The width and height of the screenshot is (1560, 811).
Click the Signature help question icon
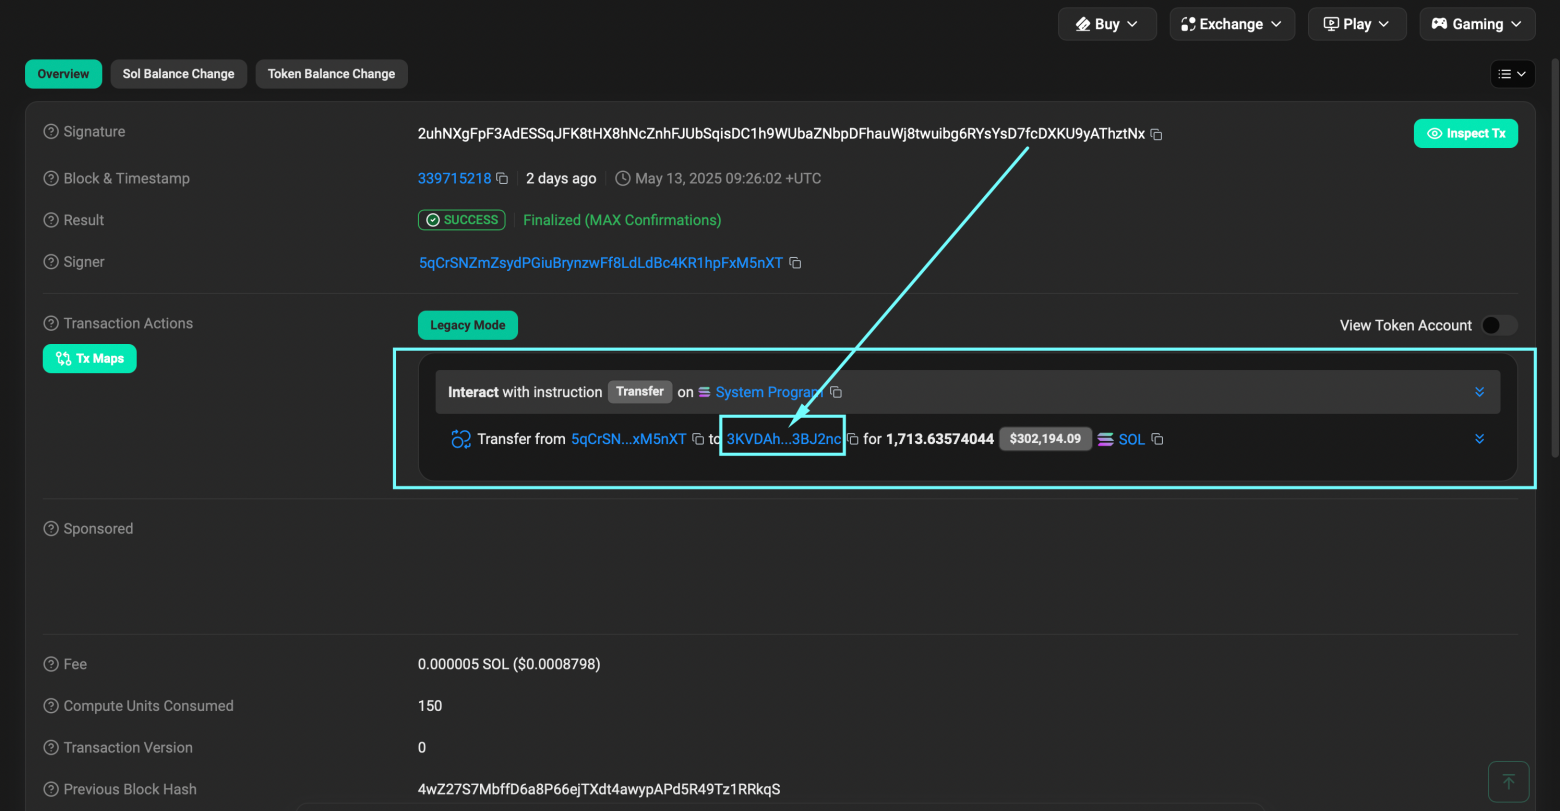(51, 132)
